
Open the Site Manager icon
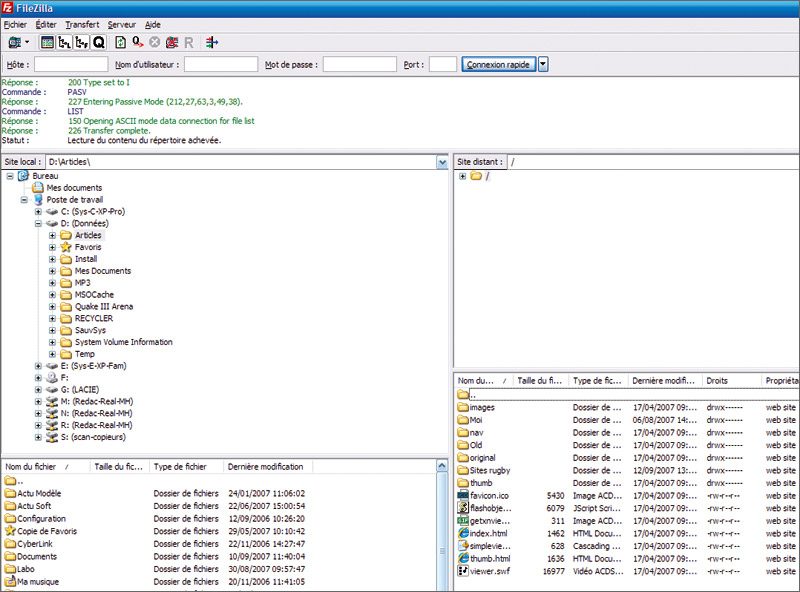14,42
